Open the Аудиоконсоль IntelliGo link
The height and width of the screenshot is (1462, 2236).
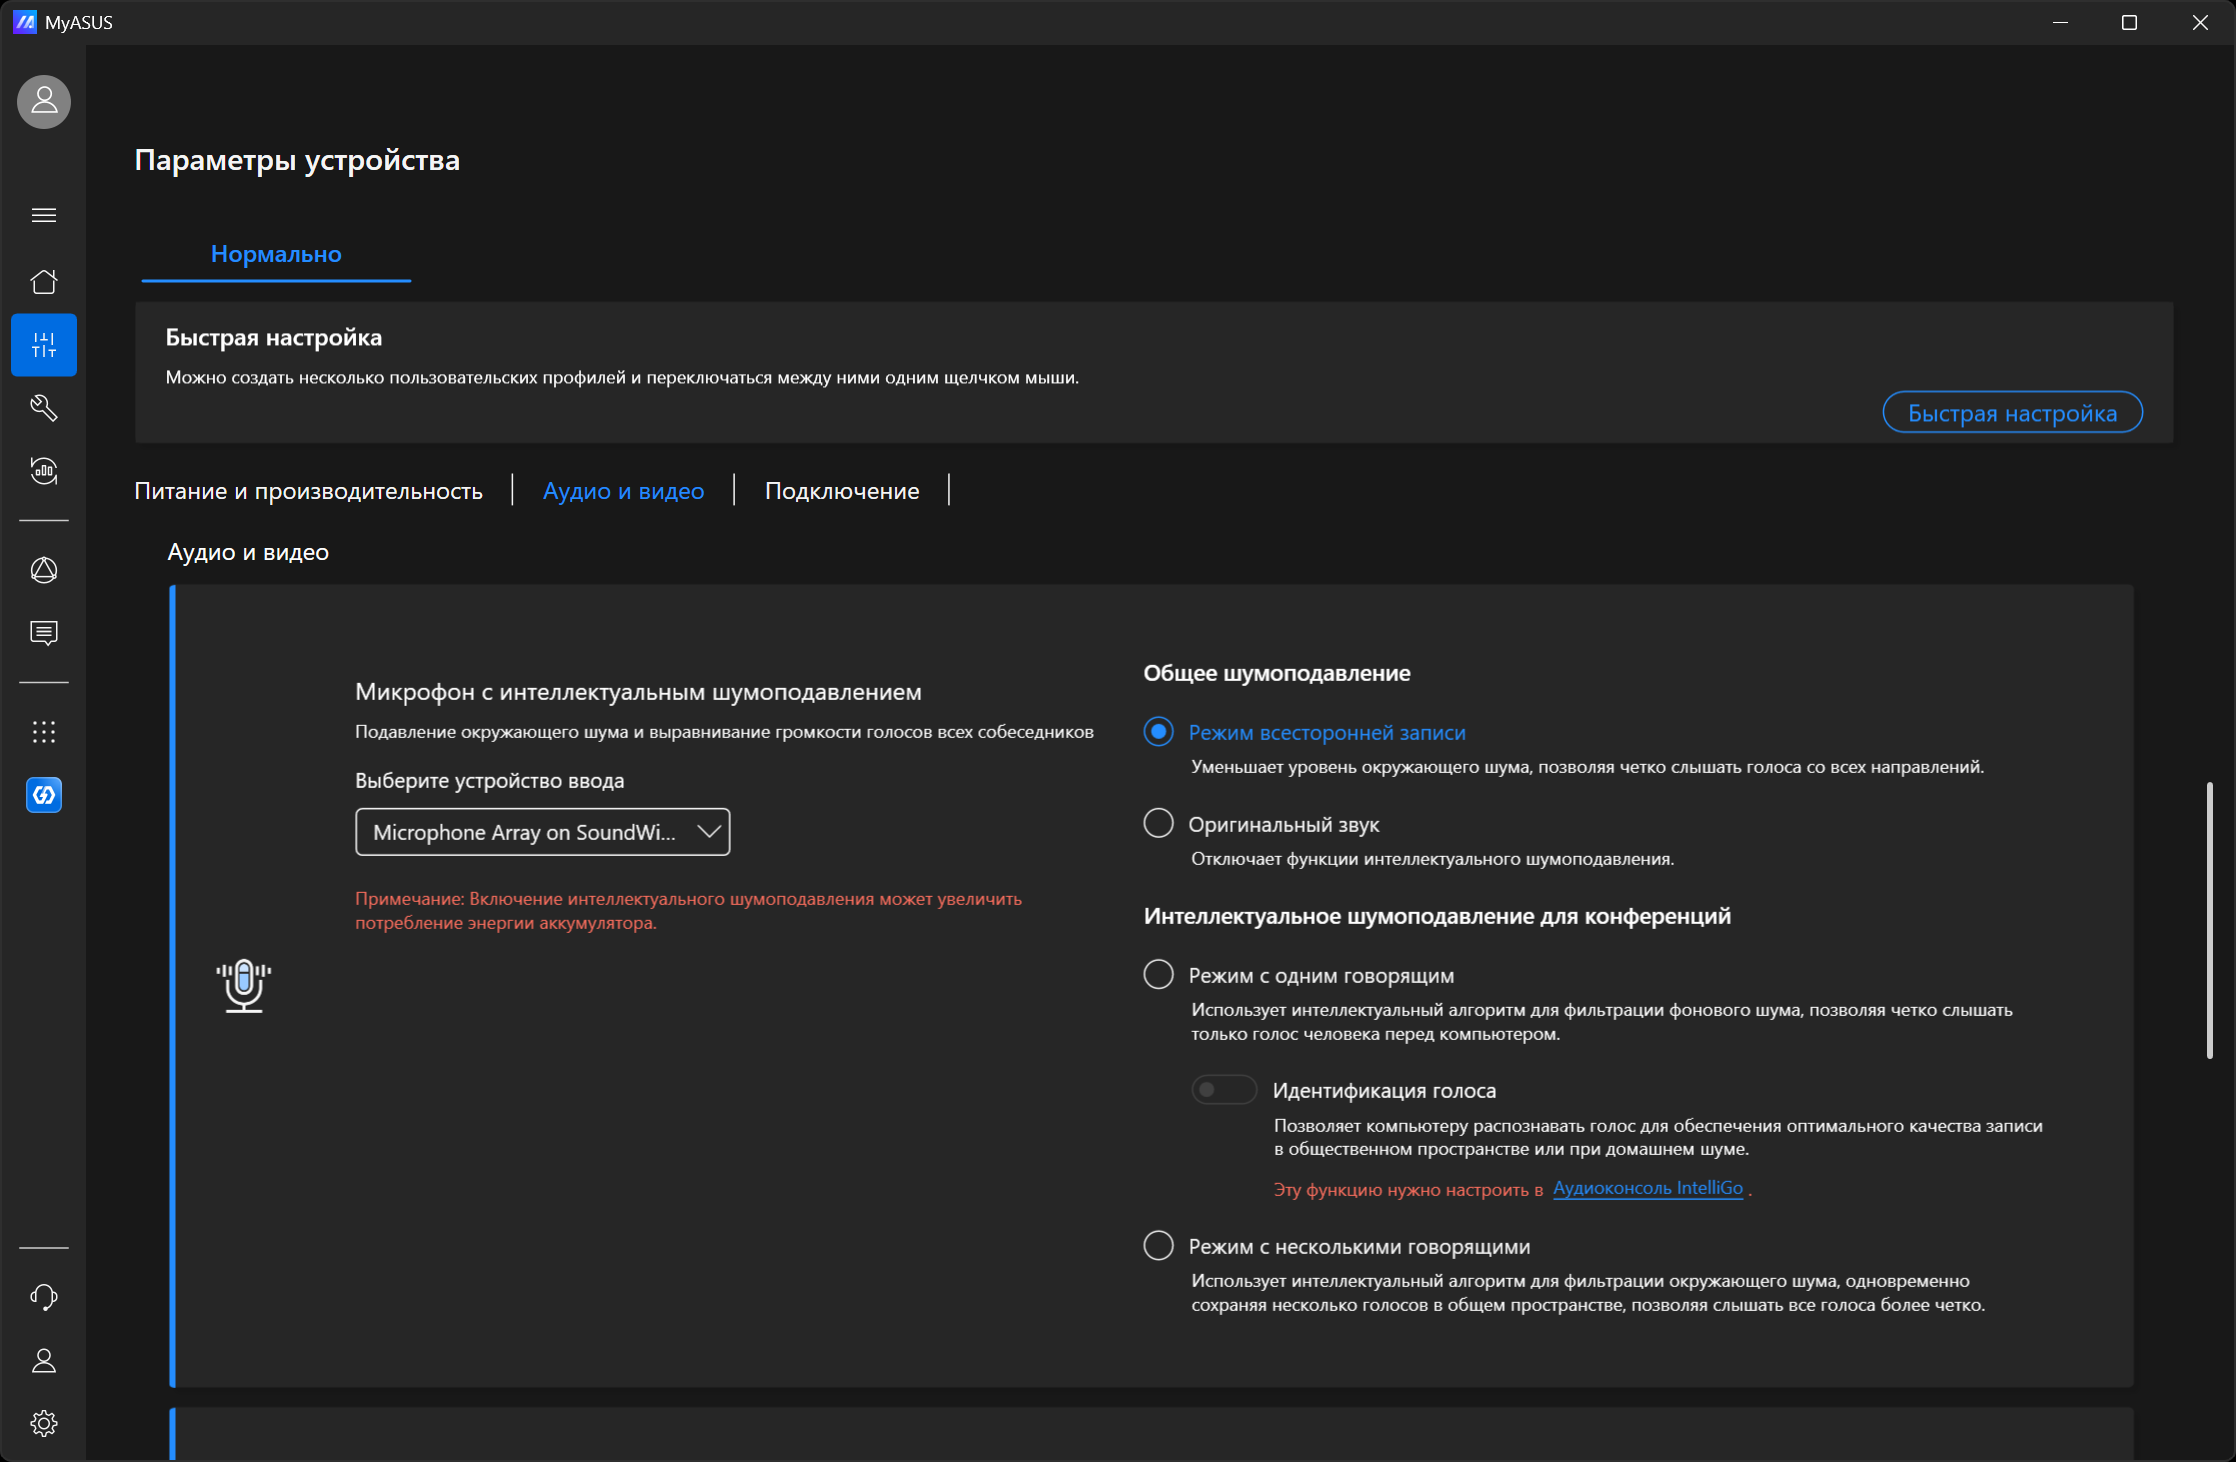1648,1188
